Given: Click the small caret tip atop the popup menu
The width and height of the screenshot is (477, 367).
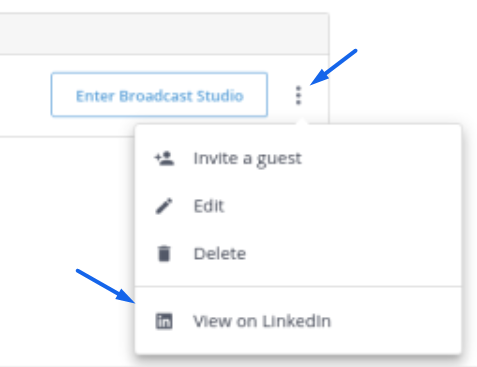Looking at the screenshot, I should pos(302,121).
